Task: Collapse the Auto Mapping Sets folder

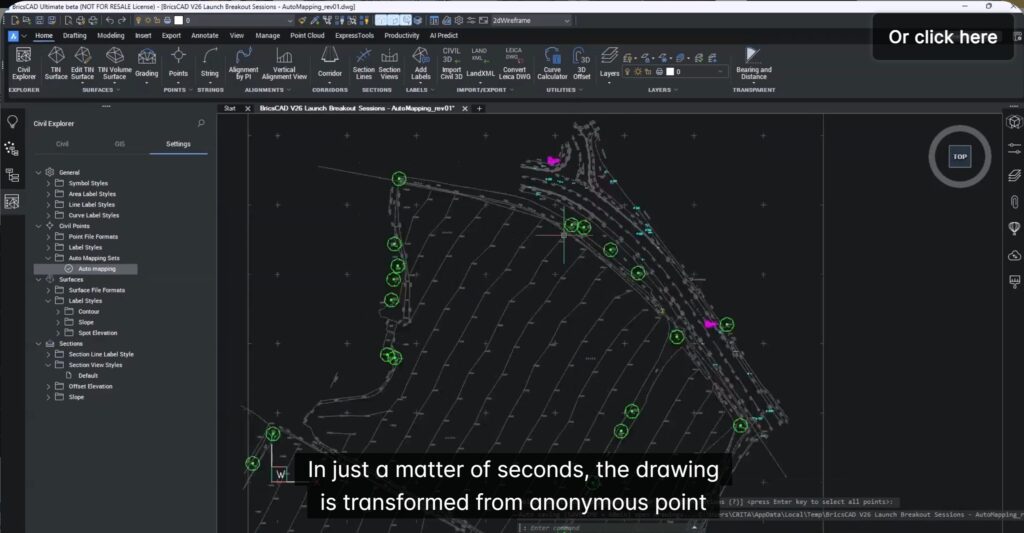Action: coord(48,258)
